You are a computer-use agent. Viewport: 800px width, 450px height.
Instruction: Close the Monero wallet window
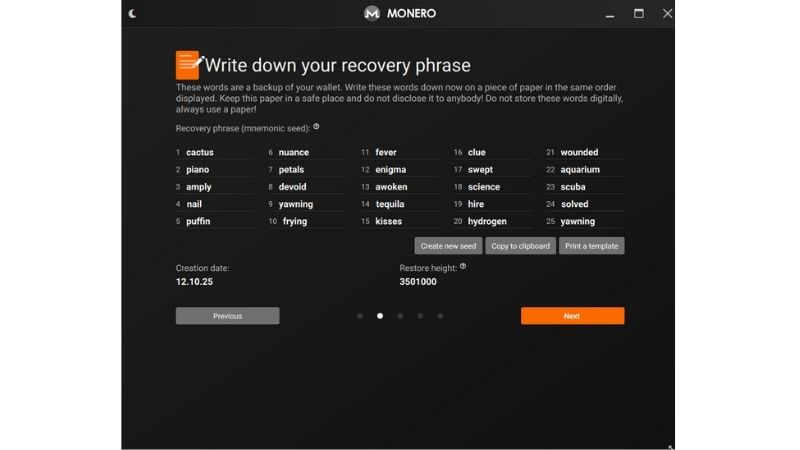pos(667,13)
